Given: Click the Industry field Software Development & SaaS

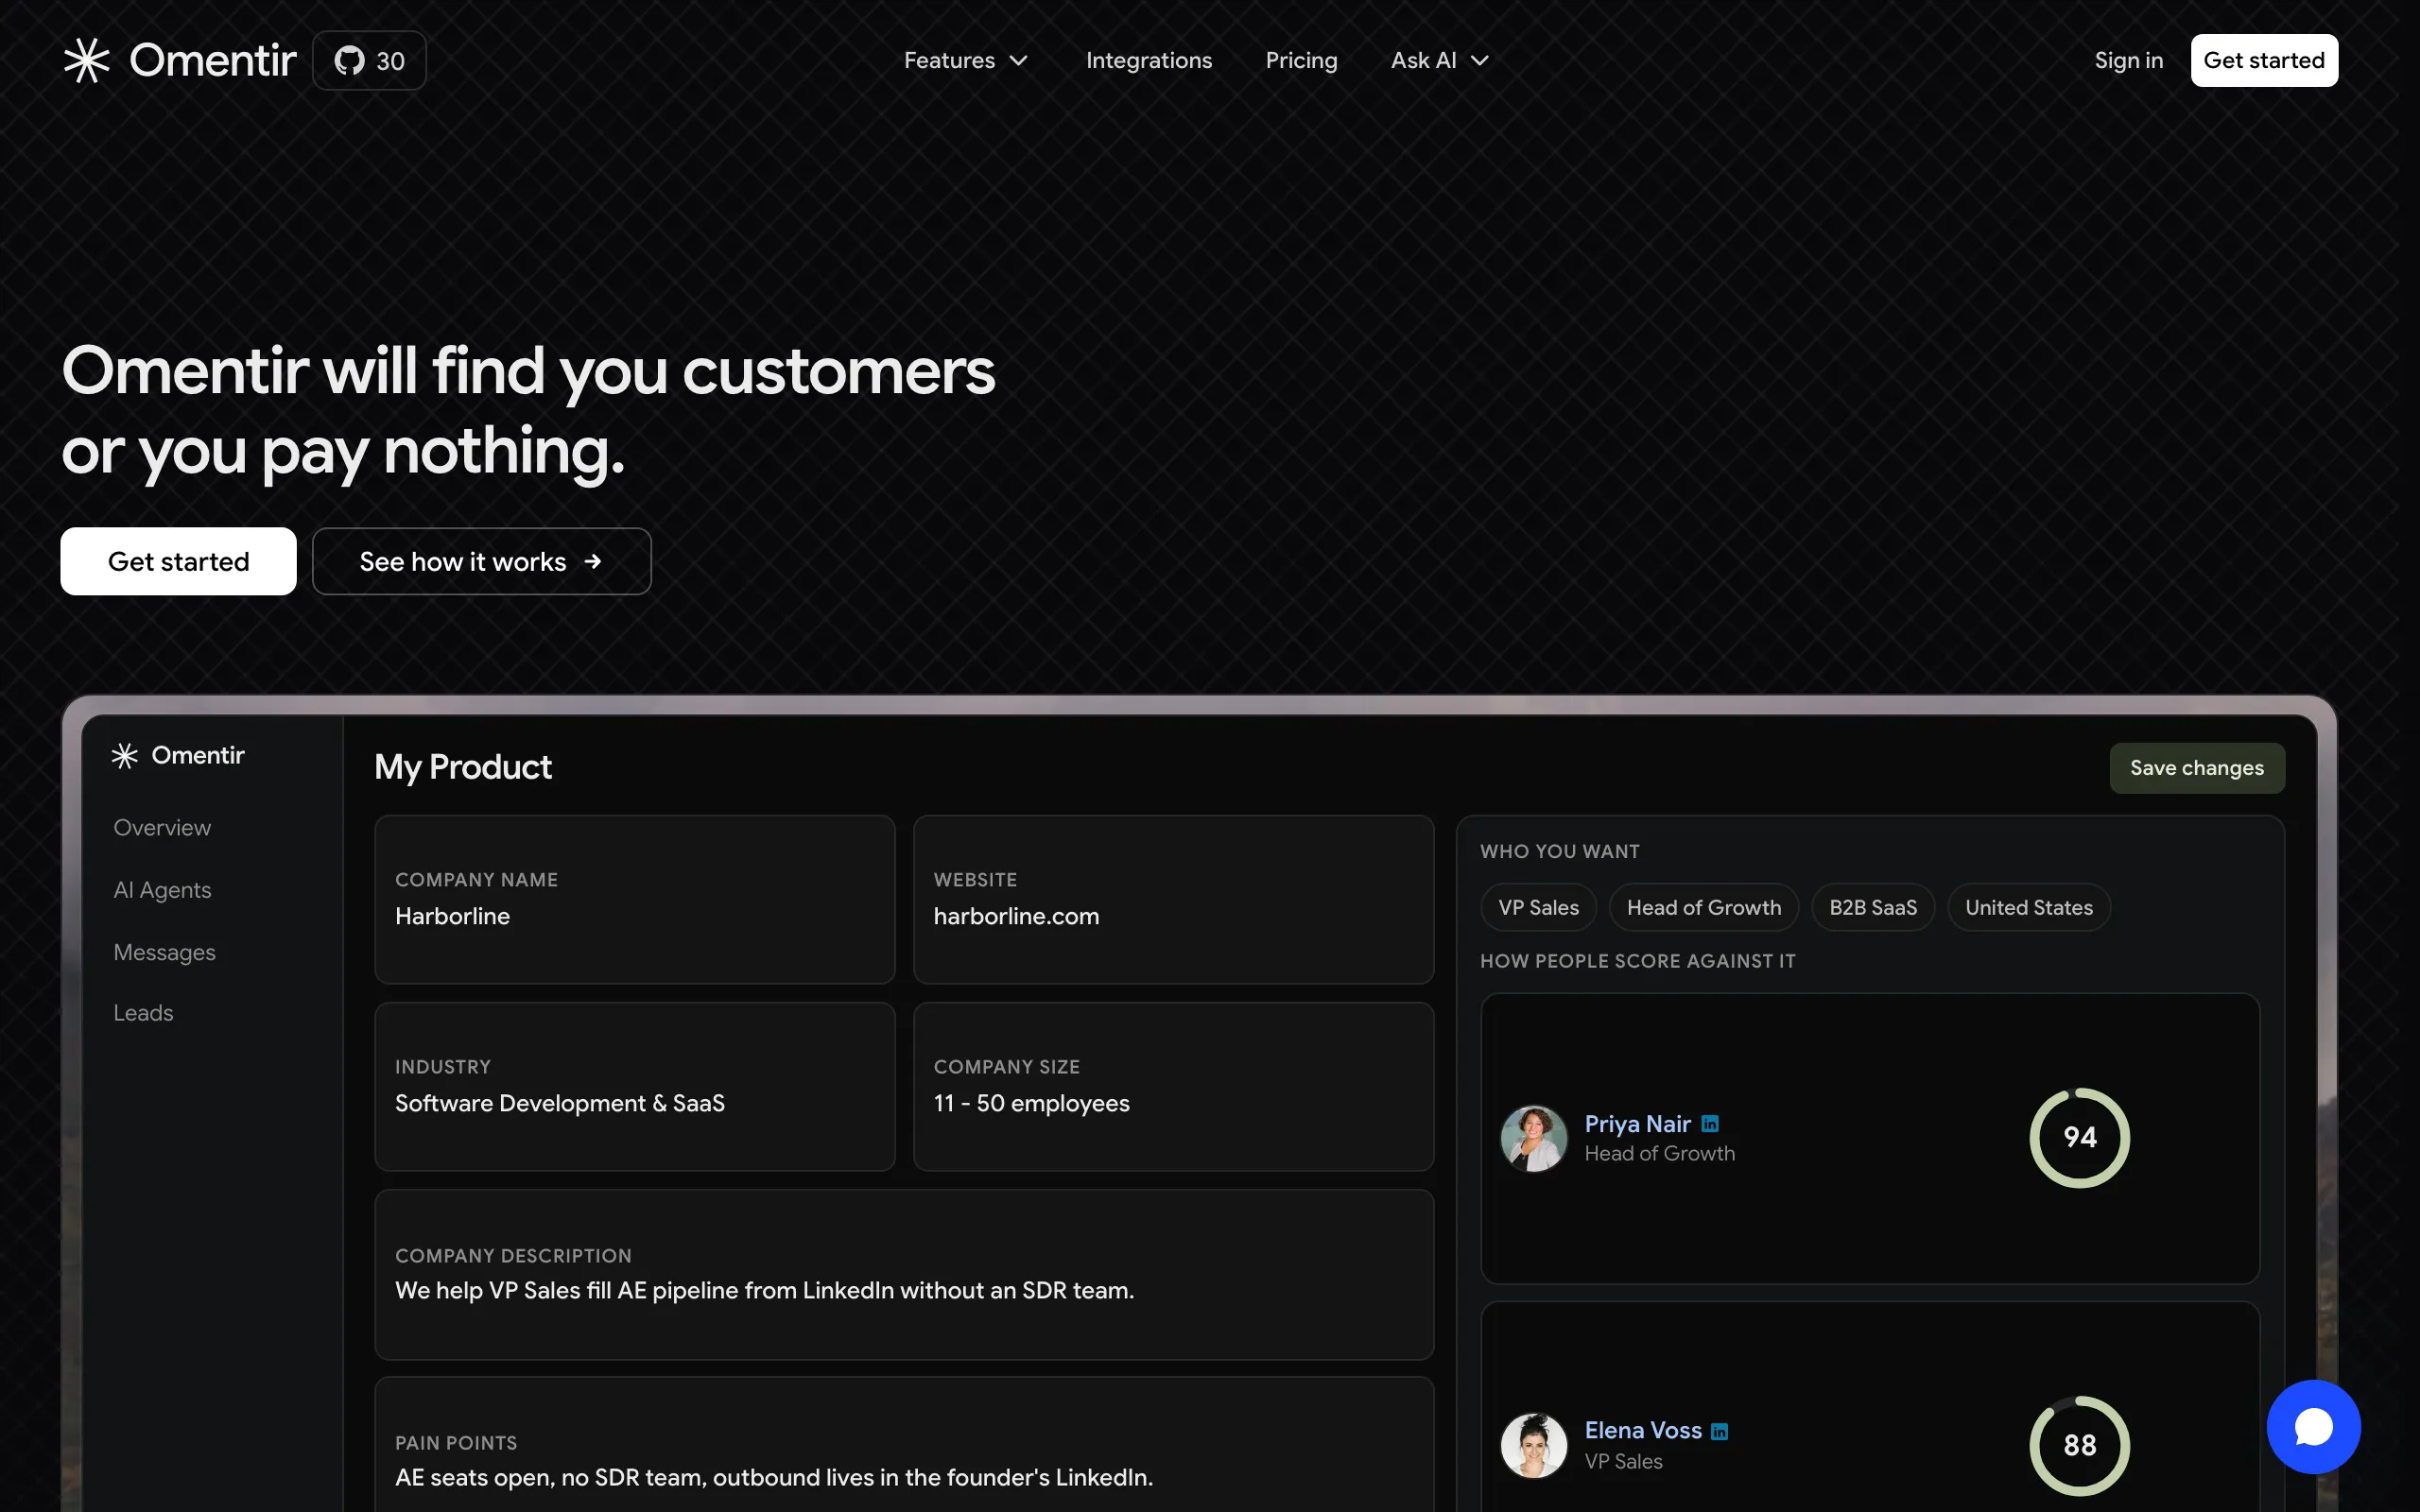Looking at the screenshot, I should (x=634, y=1086).
